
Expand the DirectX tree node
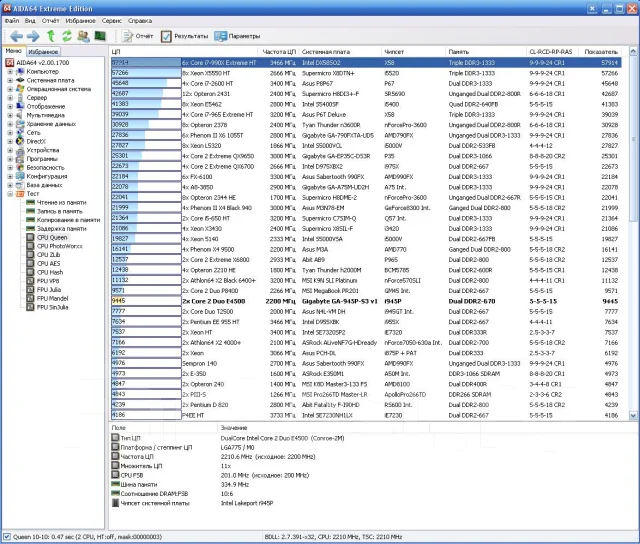(10, 141)
